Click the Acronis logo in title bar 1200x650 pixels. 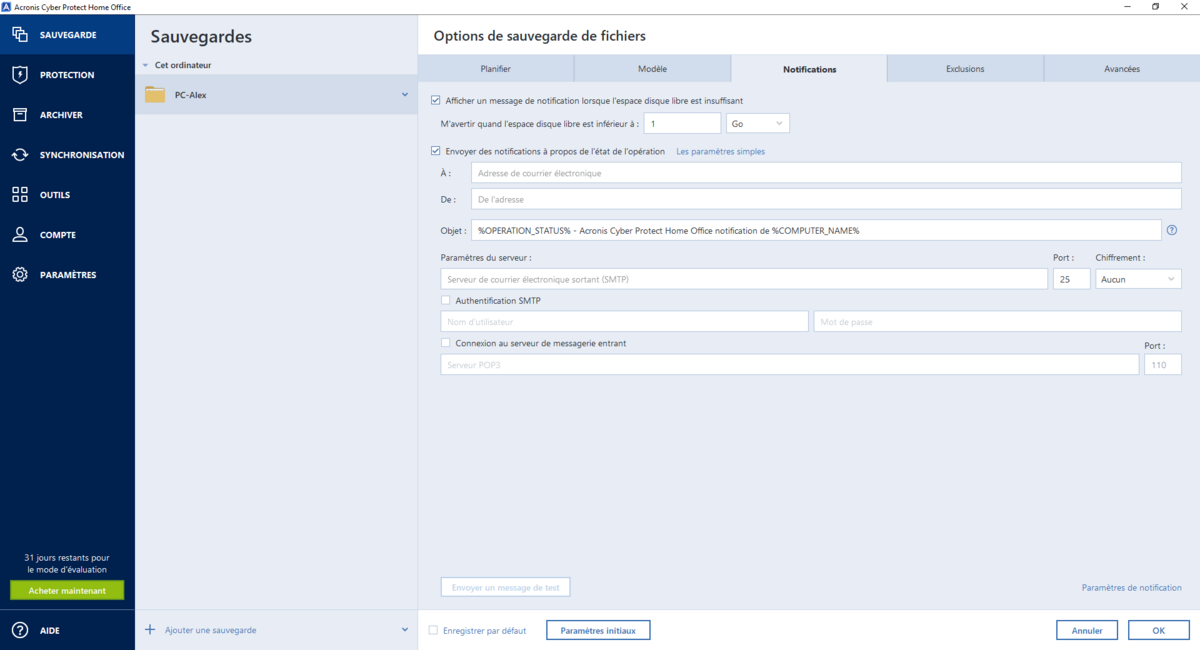tap(6, 6)
